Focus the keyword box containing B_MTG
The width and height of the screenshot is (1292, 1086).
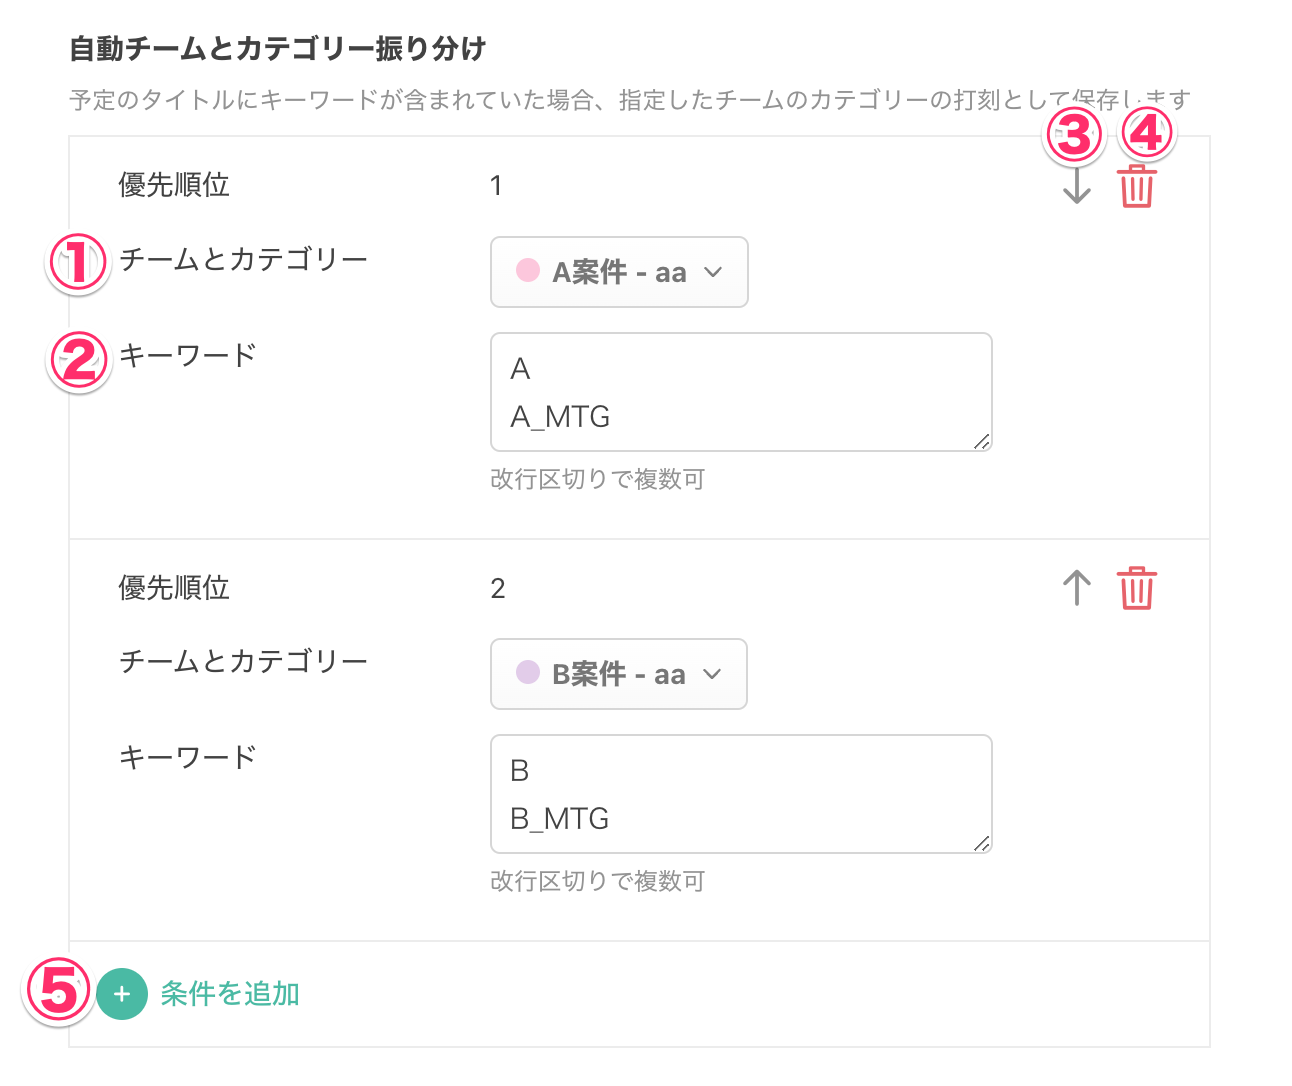(740, 794)
